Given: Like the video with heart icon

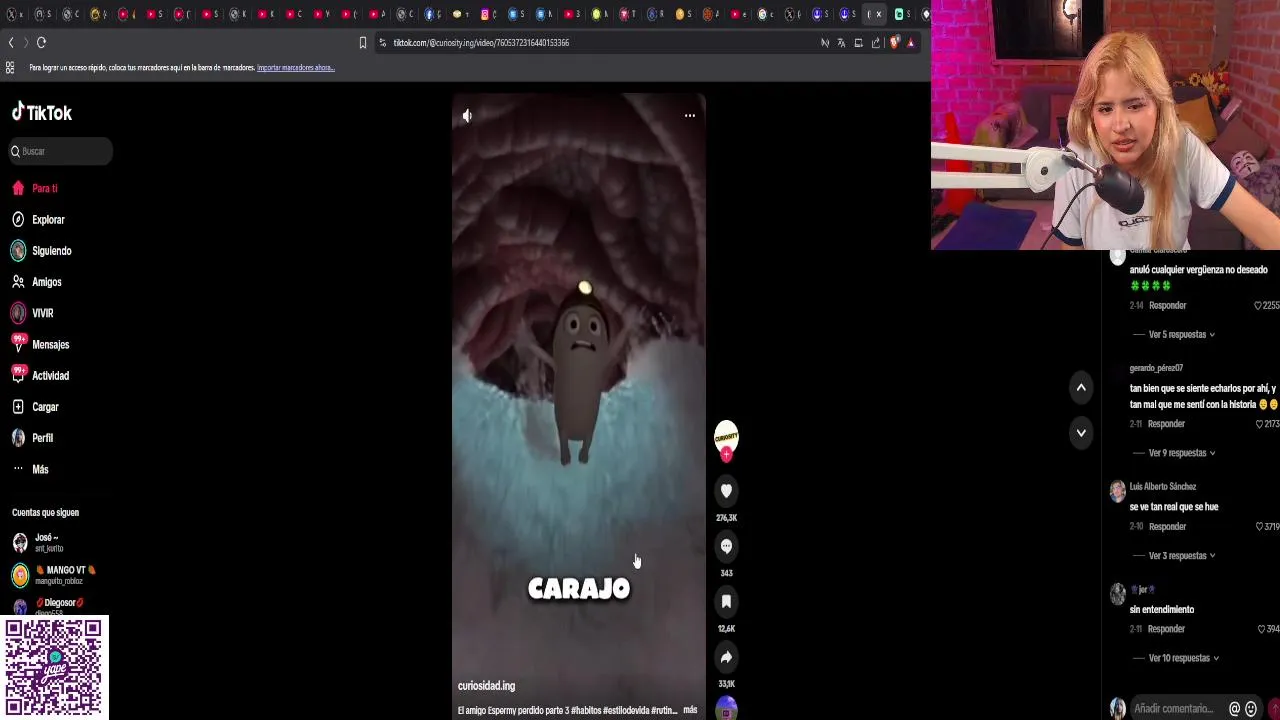Looking at the screenshot, I should click(726, 491).
